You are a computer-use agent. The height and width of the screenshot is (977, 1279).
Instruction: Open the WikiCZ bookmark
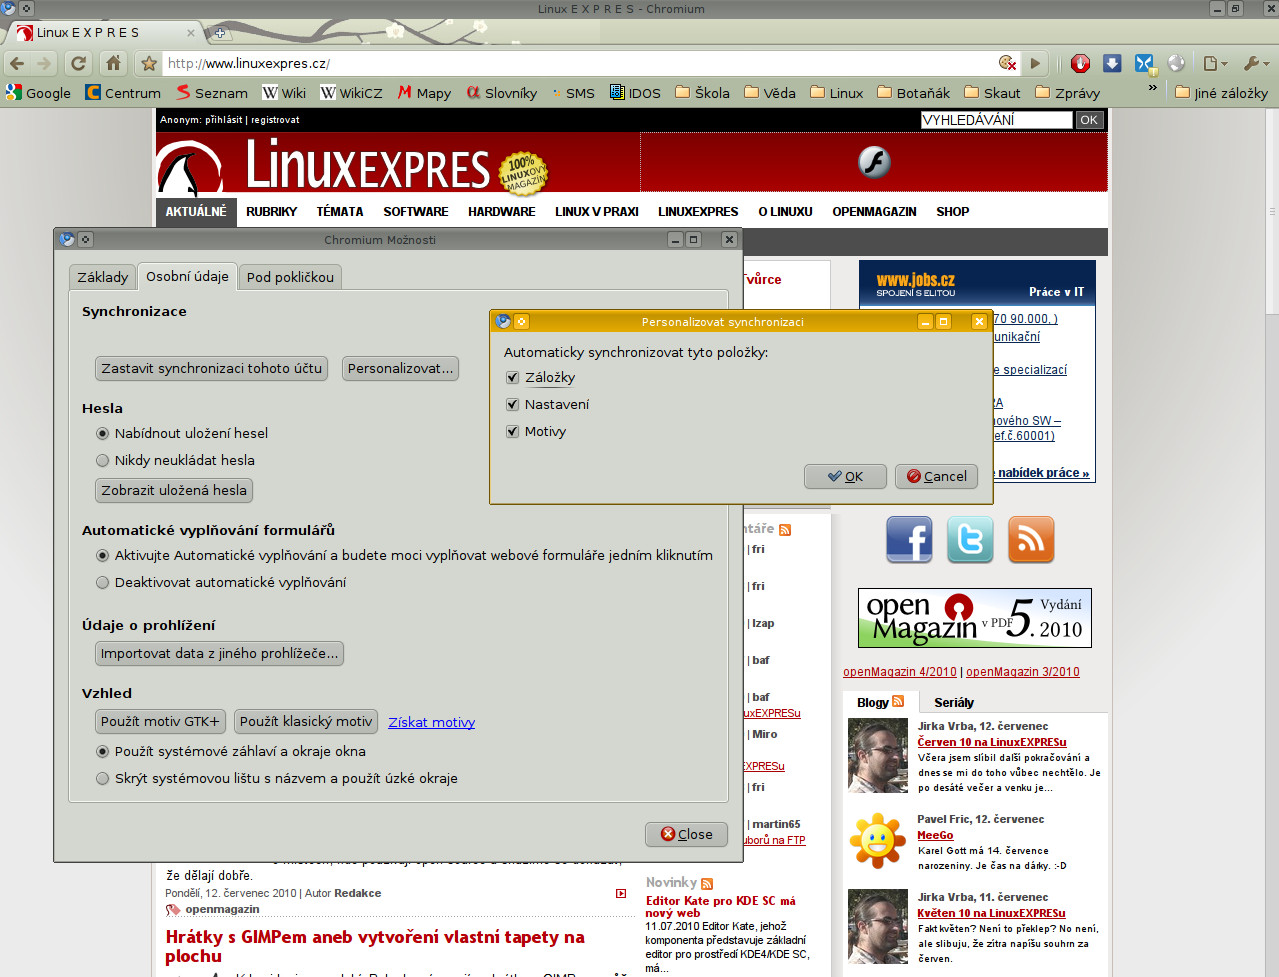[x=351, y=93]
